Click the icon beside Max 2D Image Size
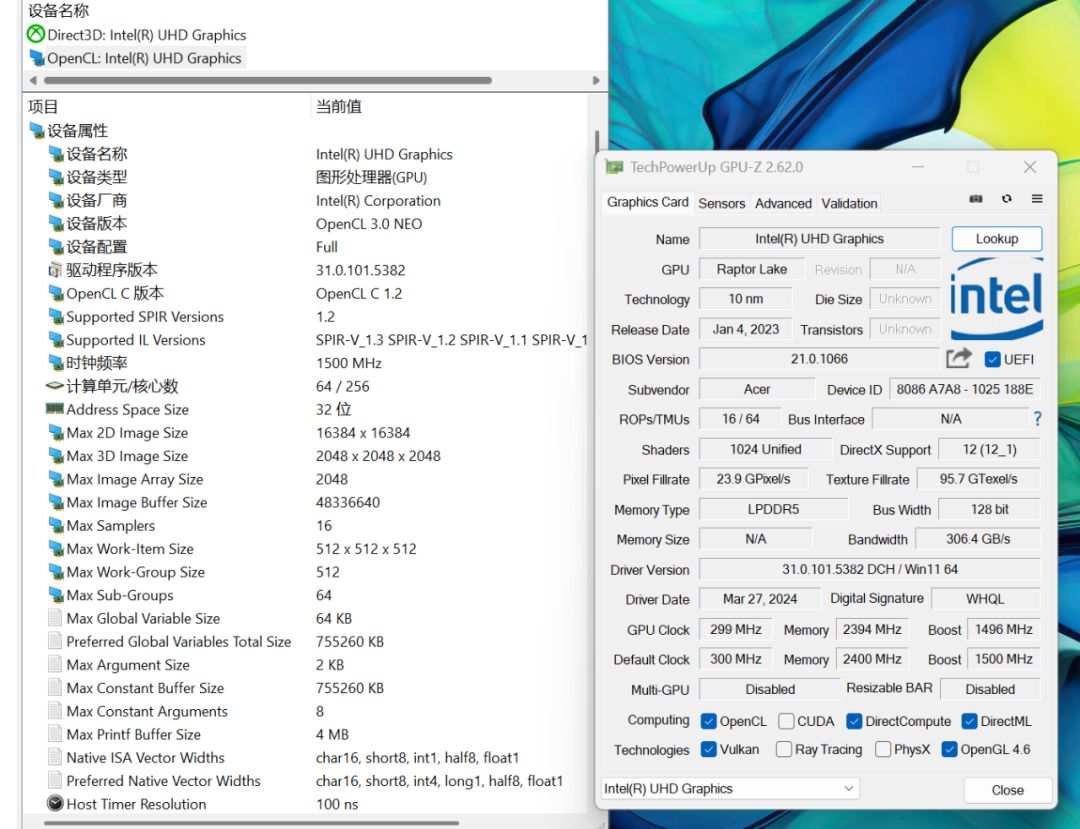Image resolution: width=1080 pixels, height=829 pixels. [x=56, y=432]
